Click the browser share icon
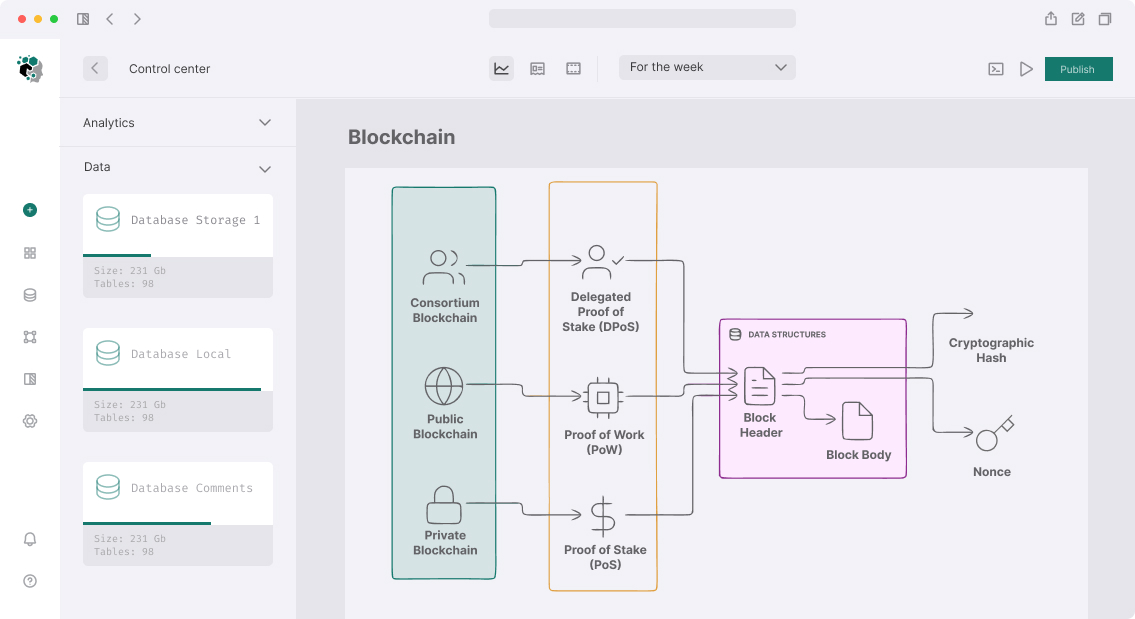This screenshot has width=1135, height=619. pyautogui.click(x=1051, y=19)
